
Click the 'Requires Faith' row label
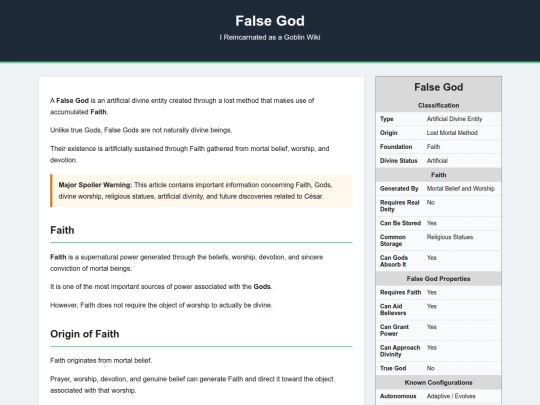click(400, 292)
